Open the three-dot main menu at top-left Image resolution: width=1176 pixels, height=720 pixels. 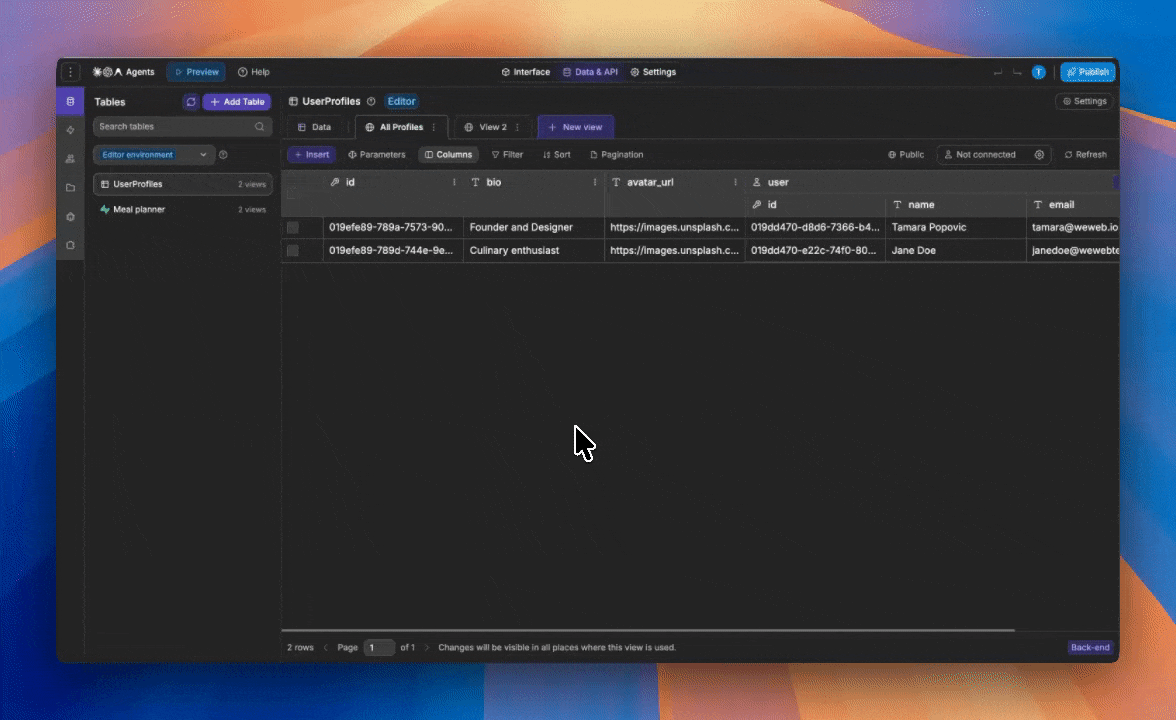click(x=70, y=72)
